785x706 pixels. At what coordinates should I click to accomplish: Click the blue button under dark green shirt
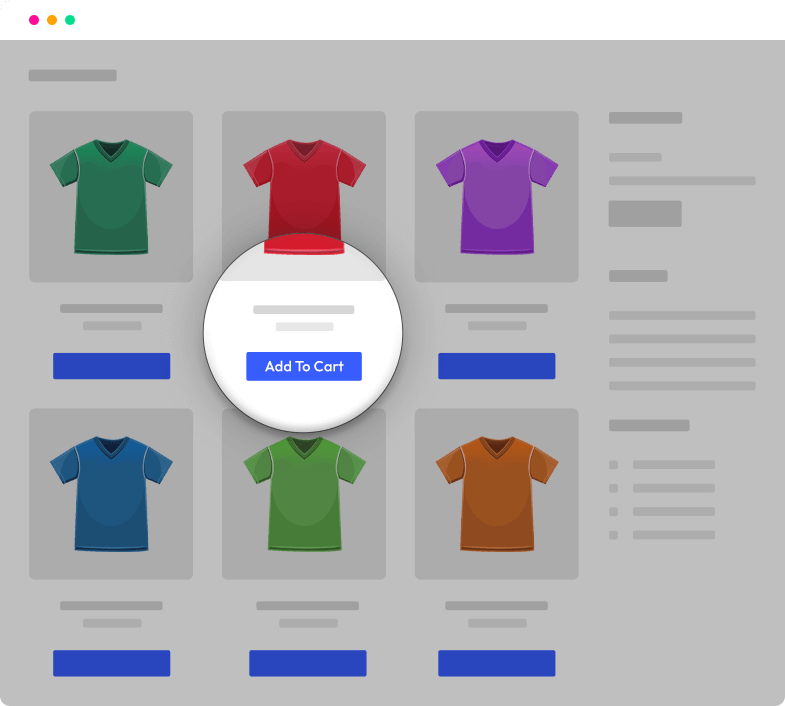coord(112,366)
